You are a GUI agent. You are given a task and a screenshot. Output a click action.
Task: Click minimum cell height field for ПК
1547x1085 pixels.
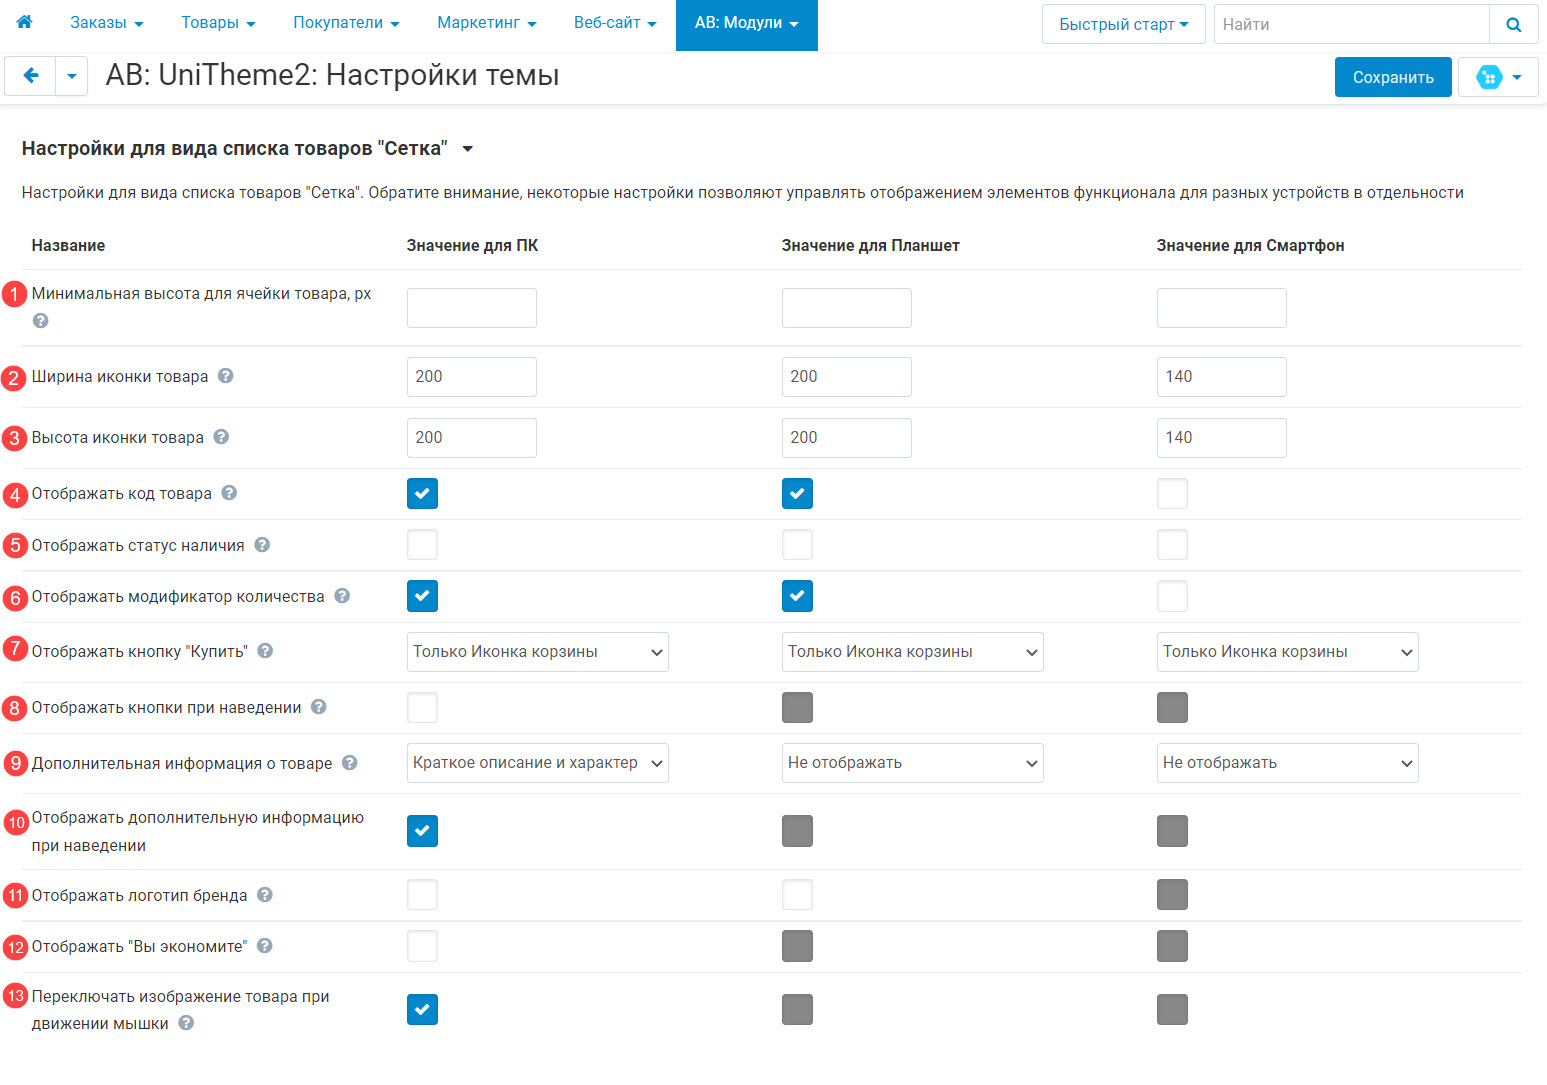coord(472,308)
